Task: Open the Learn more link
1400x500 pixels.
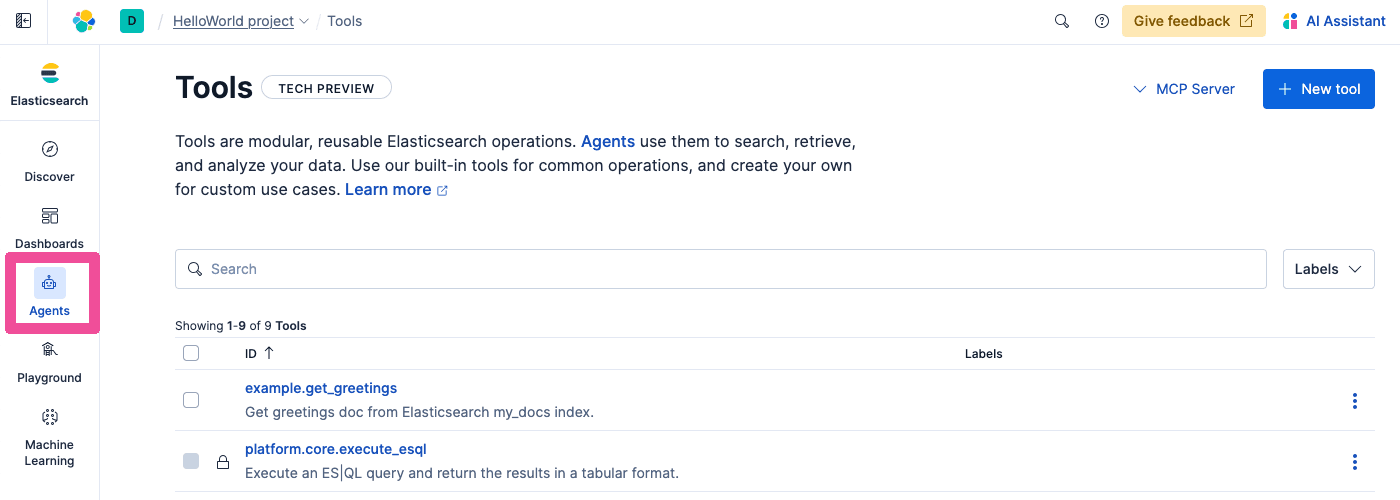Action: tap(396, 189)
